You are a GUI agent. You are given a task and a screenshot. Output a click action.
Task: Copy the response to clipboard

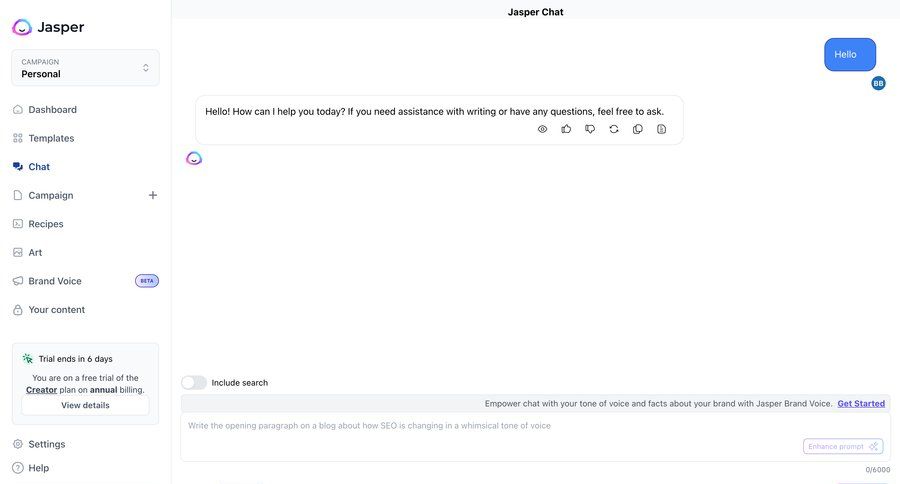click(x=638, y=129)
